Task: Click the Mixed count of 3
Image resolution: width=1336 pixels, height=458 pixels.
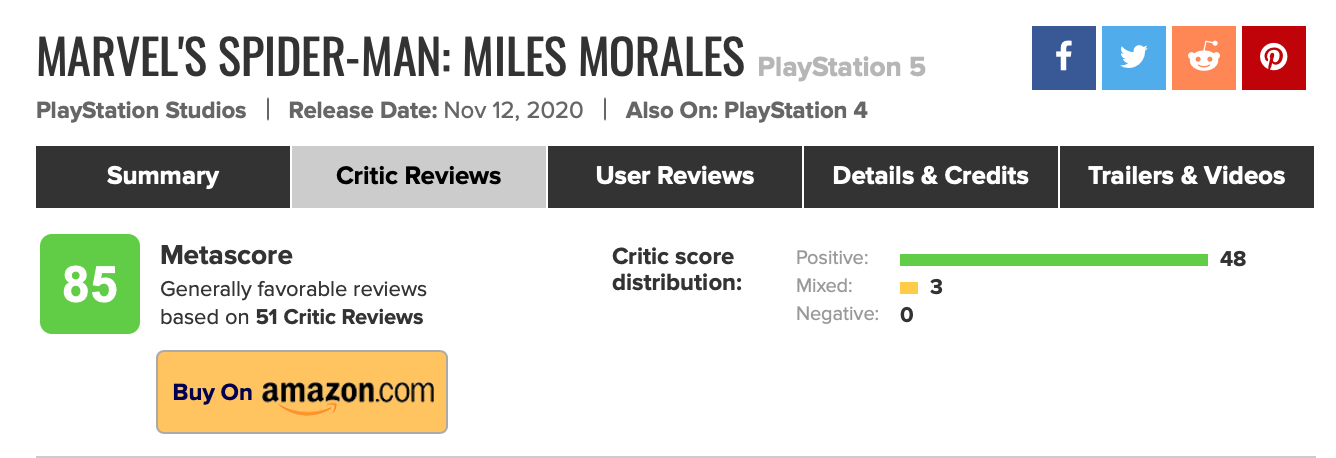Action: [x=936, y=288]
